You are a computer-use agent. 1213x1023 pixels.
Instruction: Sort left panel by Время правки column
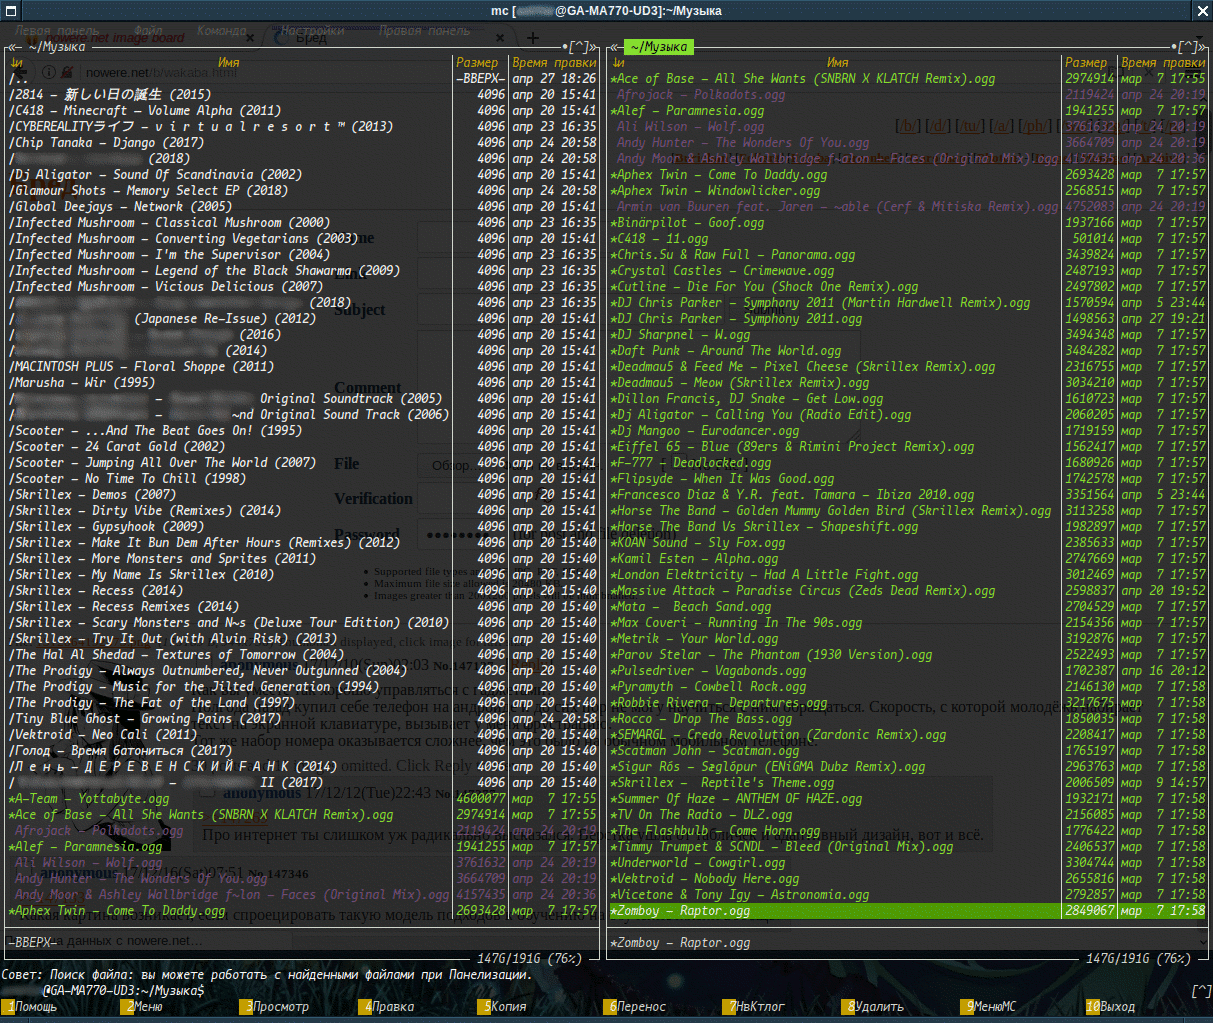point(554,62)
